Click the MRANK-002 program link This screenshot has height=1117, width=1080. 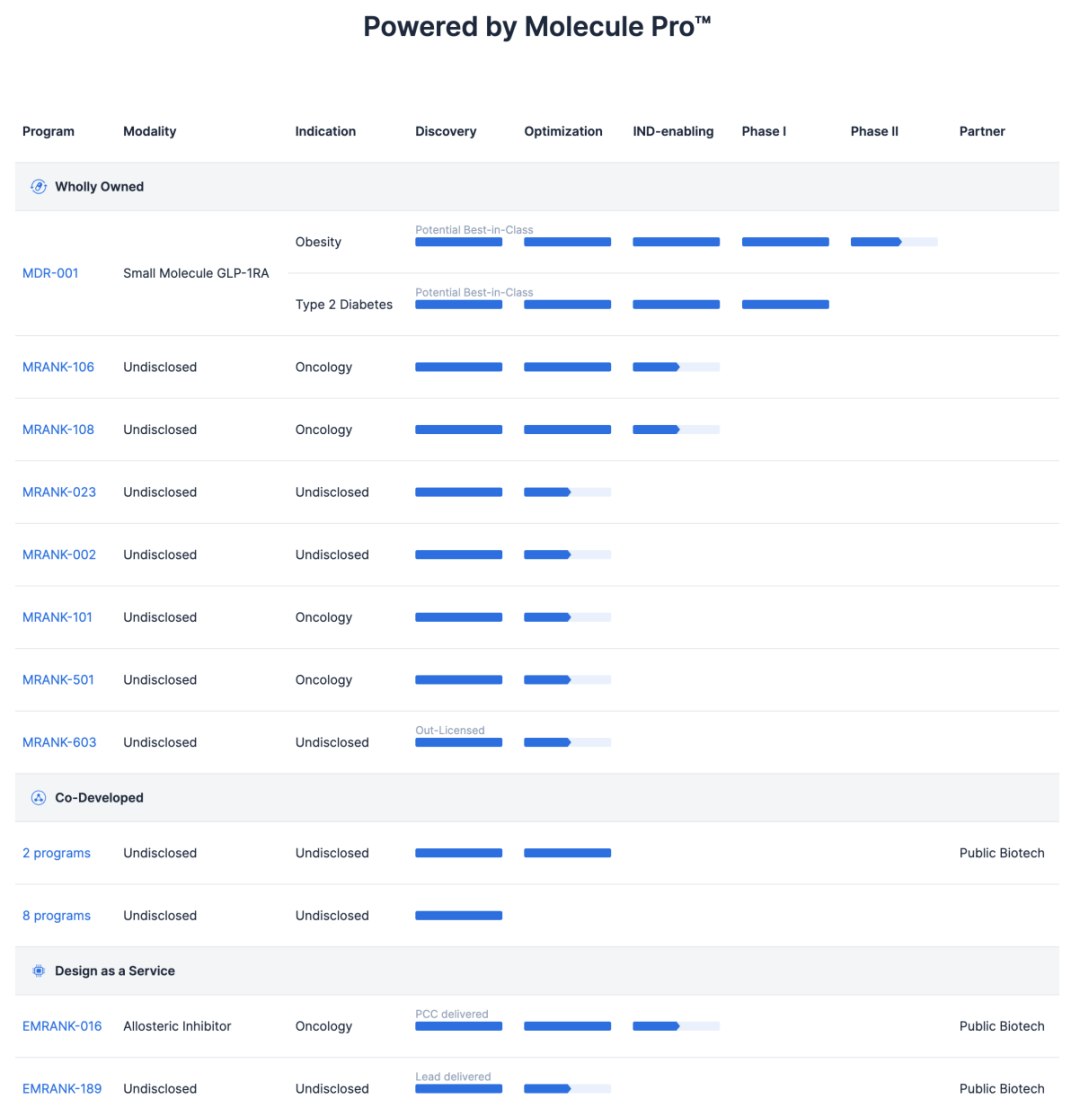[59, 555]
